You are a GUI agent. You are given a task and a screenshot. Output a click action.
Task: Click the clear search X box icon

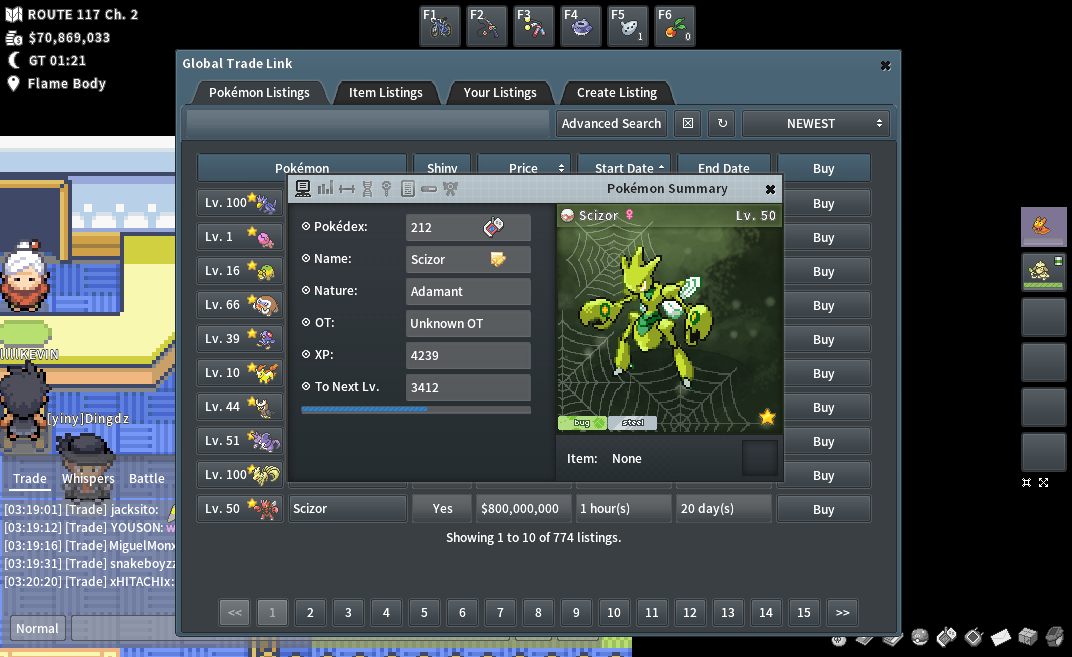coord(687,124)
